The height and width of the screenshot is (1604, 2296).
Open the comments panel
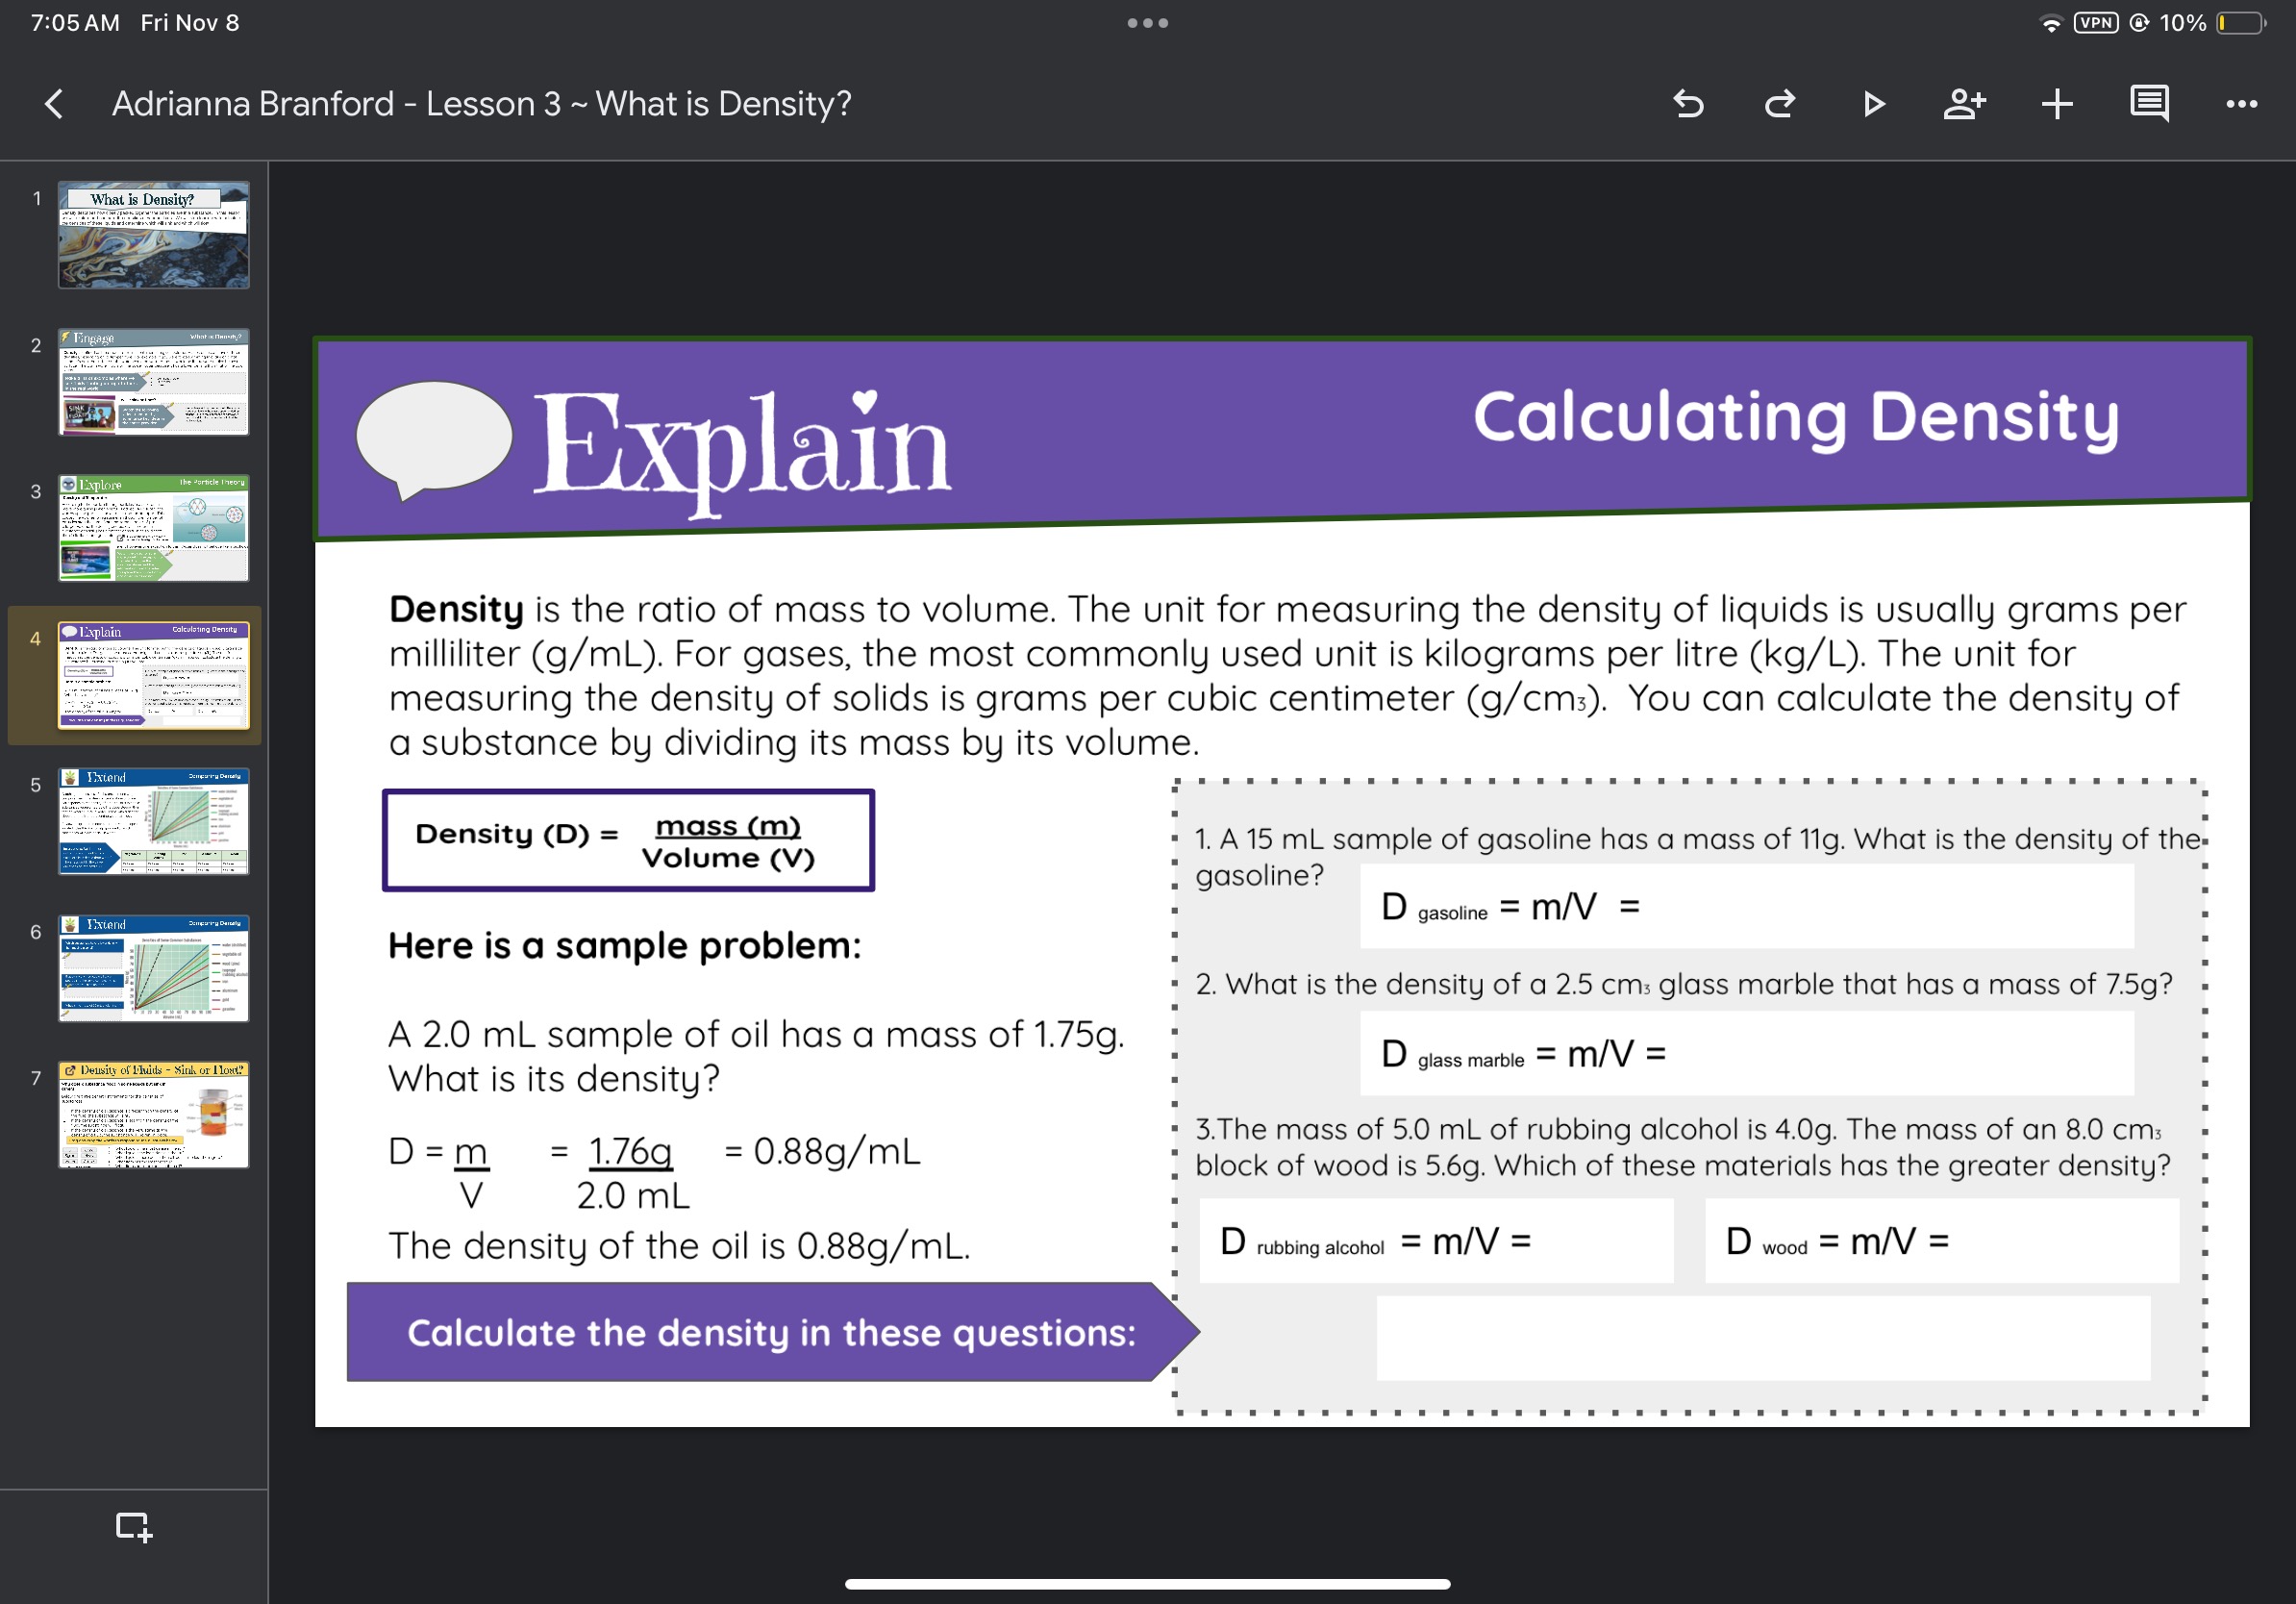pyautogui.click(x=2149, y=104)
